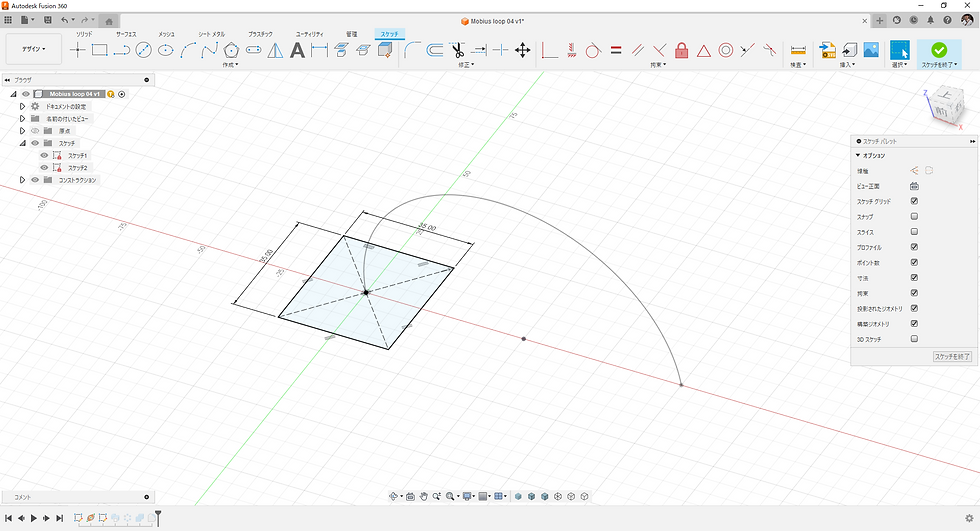Enable the 3D Sketch (3D スケッチ) checkbox
The image size is (980, 531).
pyautogui.click(x=914, y=339)
